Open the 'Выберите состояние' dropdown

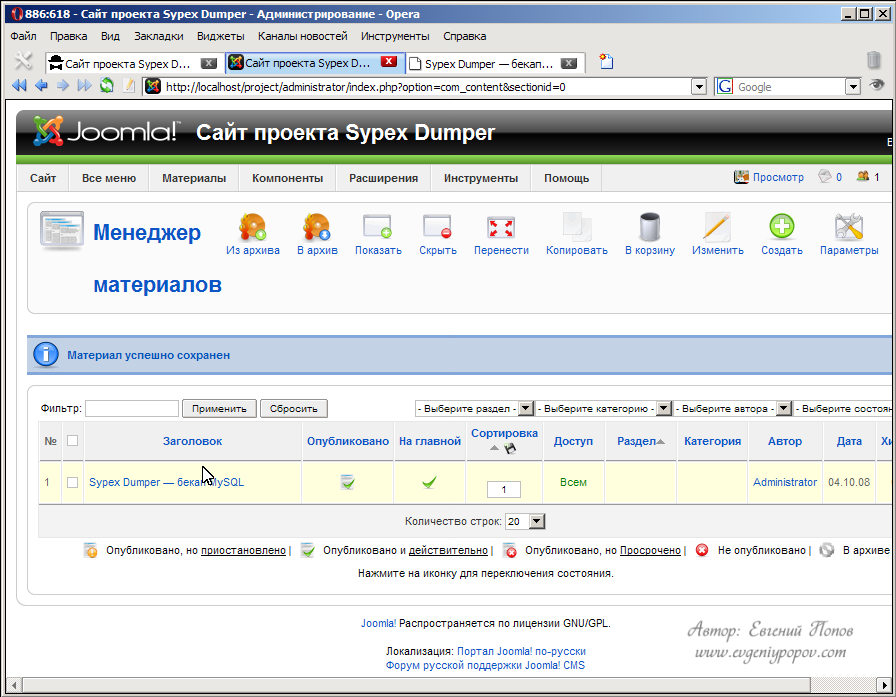click(843, 408)
